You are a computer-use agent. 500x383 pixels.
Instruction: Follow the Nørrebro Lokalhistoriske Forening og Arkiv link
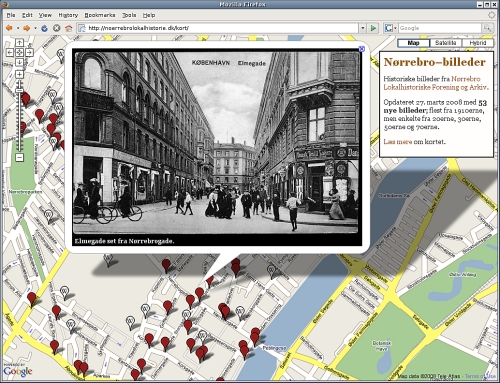(436, 83)
